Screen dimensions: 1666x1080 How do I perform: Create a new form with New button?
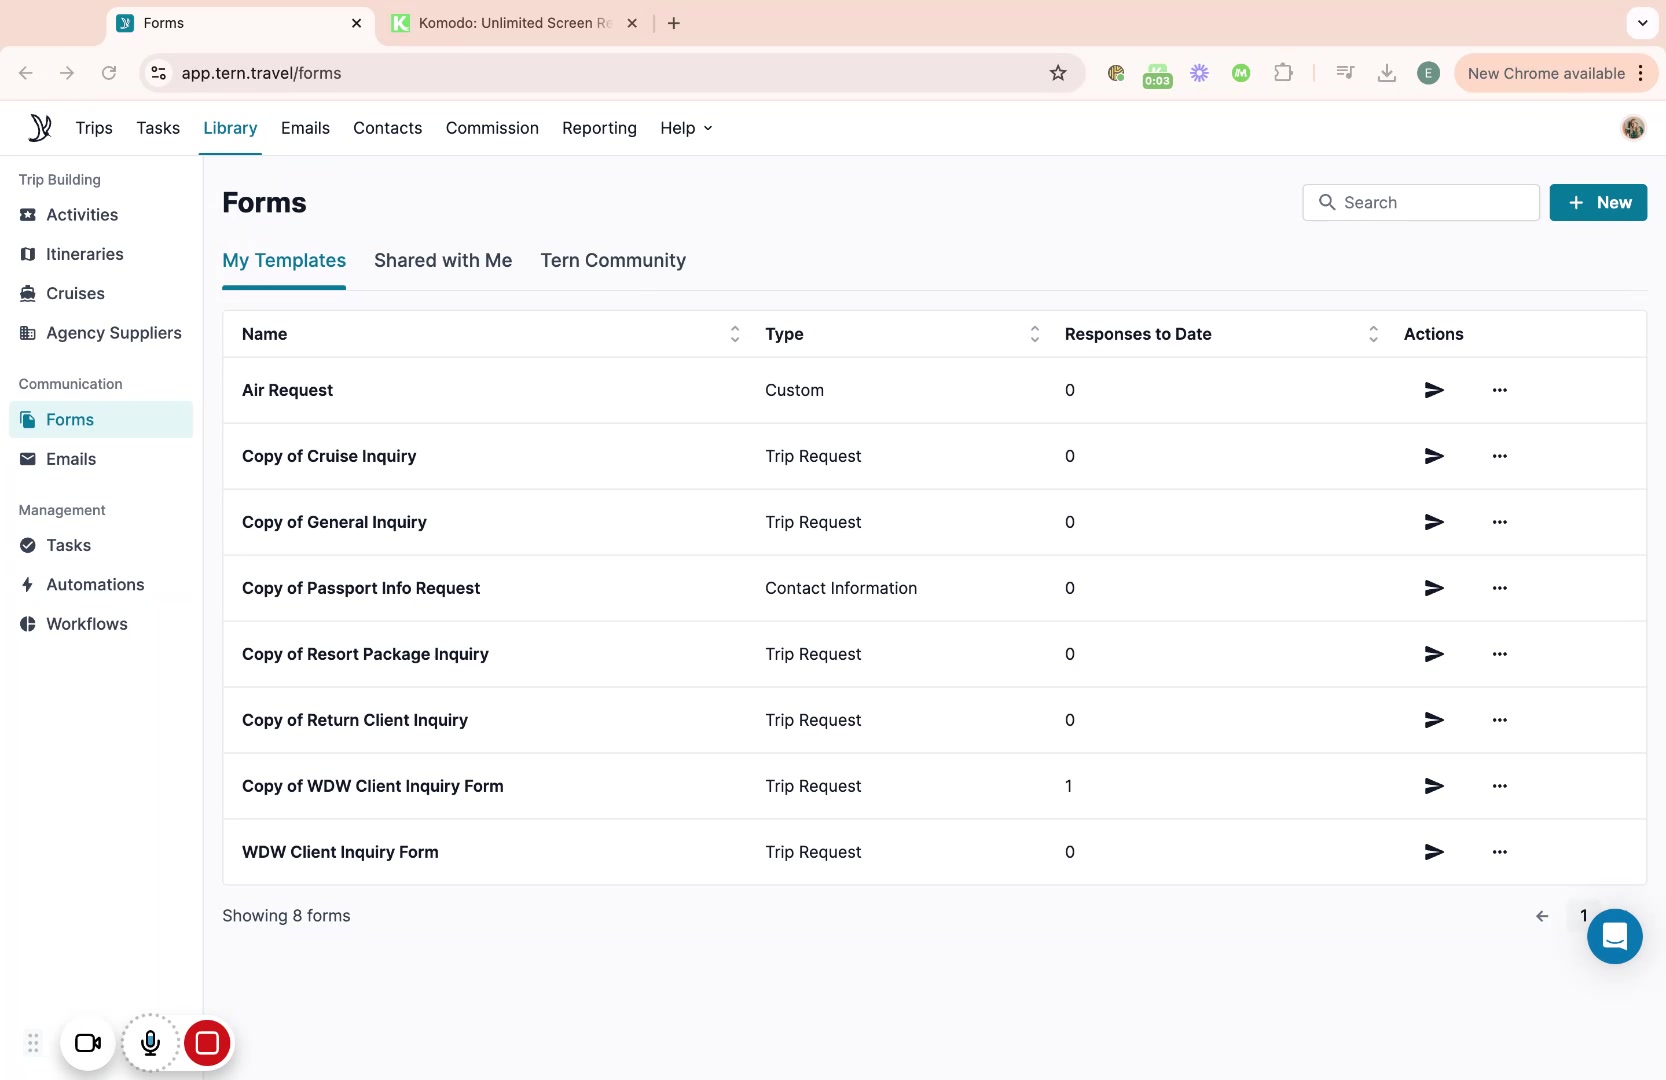point(1597,203)
